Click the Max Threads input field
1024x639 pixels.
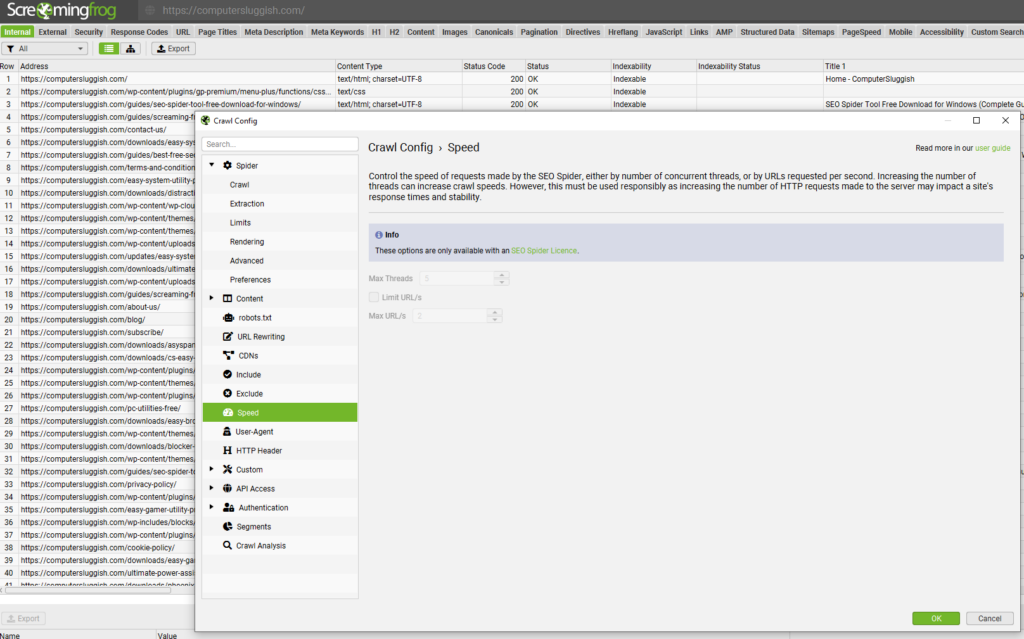point(458,278)
